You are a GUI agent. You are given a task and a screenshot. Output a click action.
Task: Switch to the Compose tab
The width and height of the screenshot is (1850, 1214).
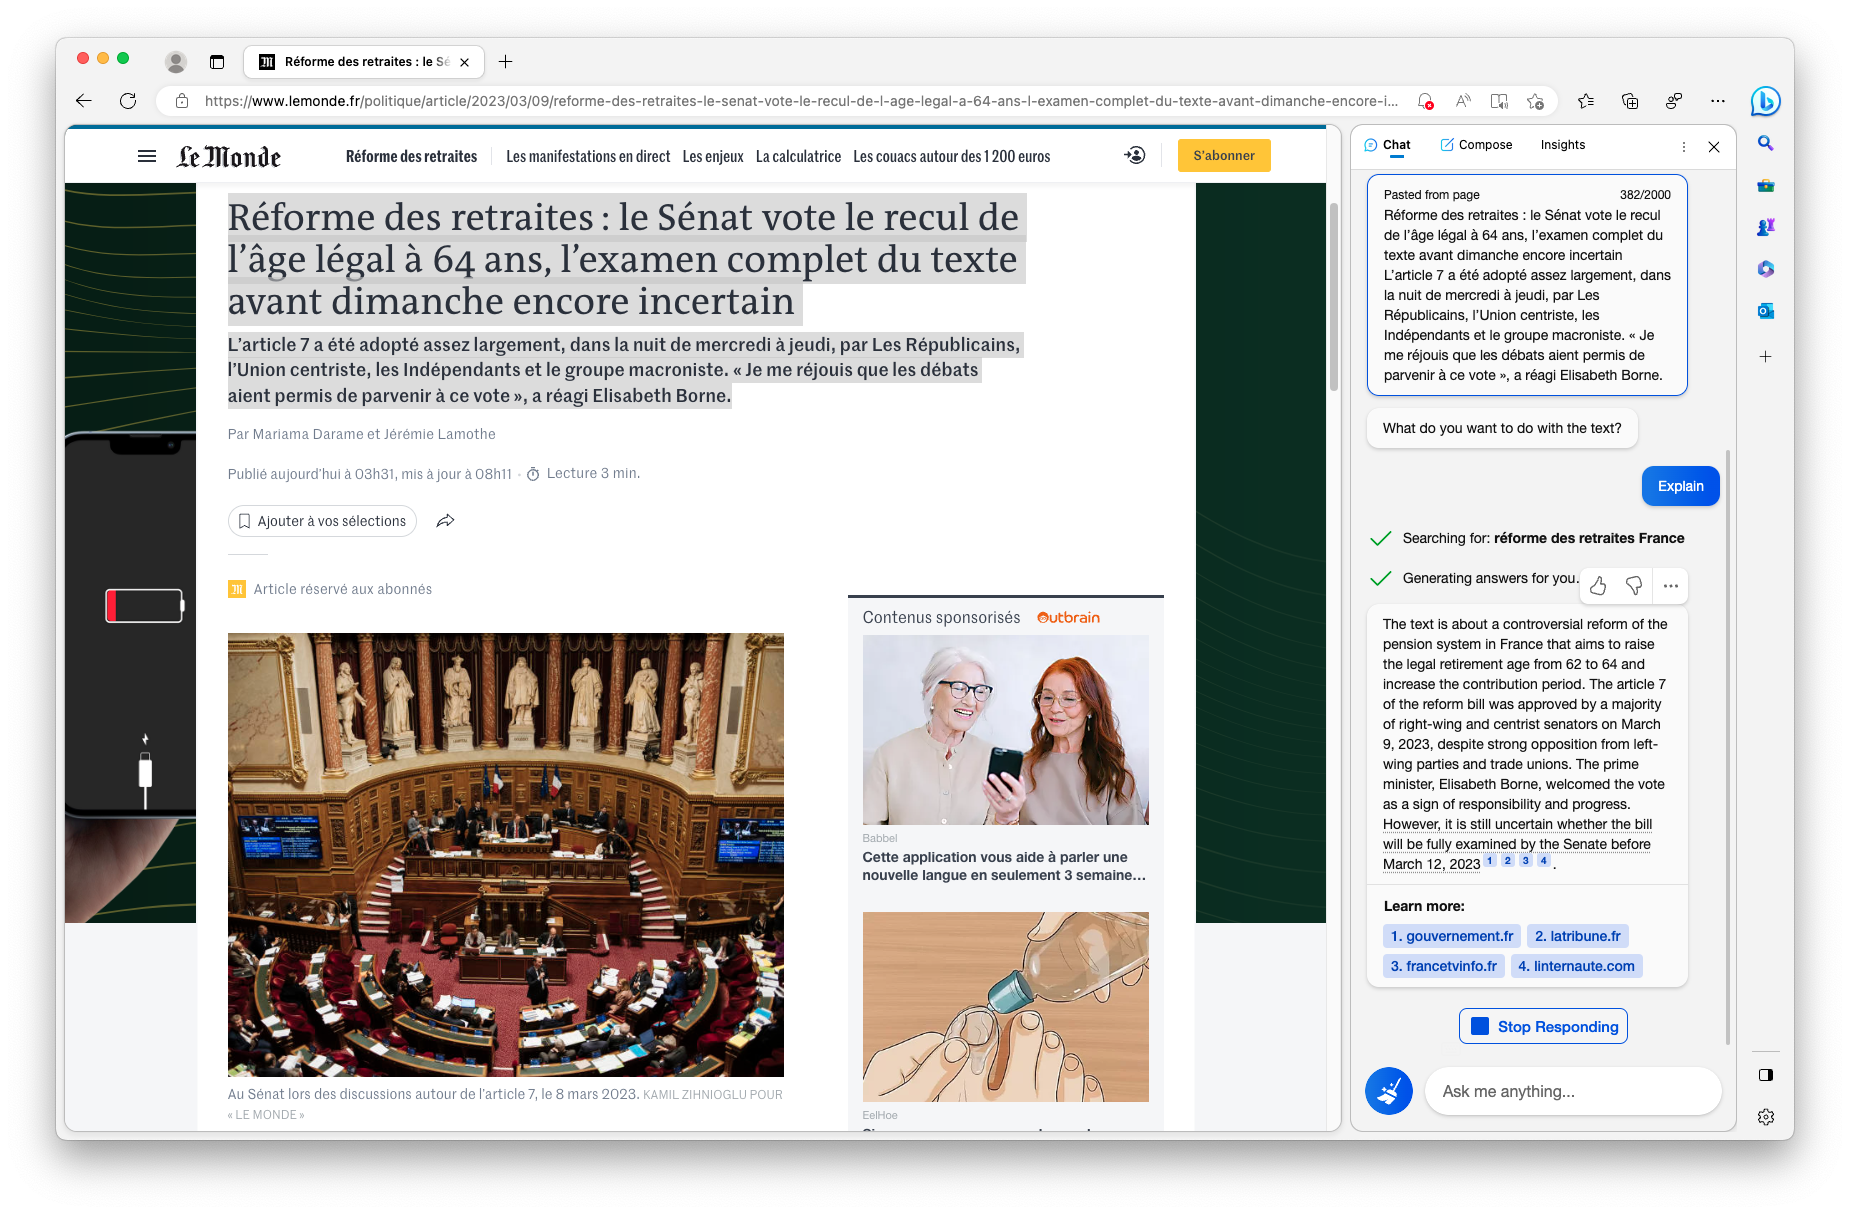[x=1476, y=145]
